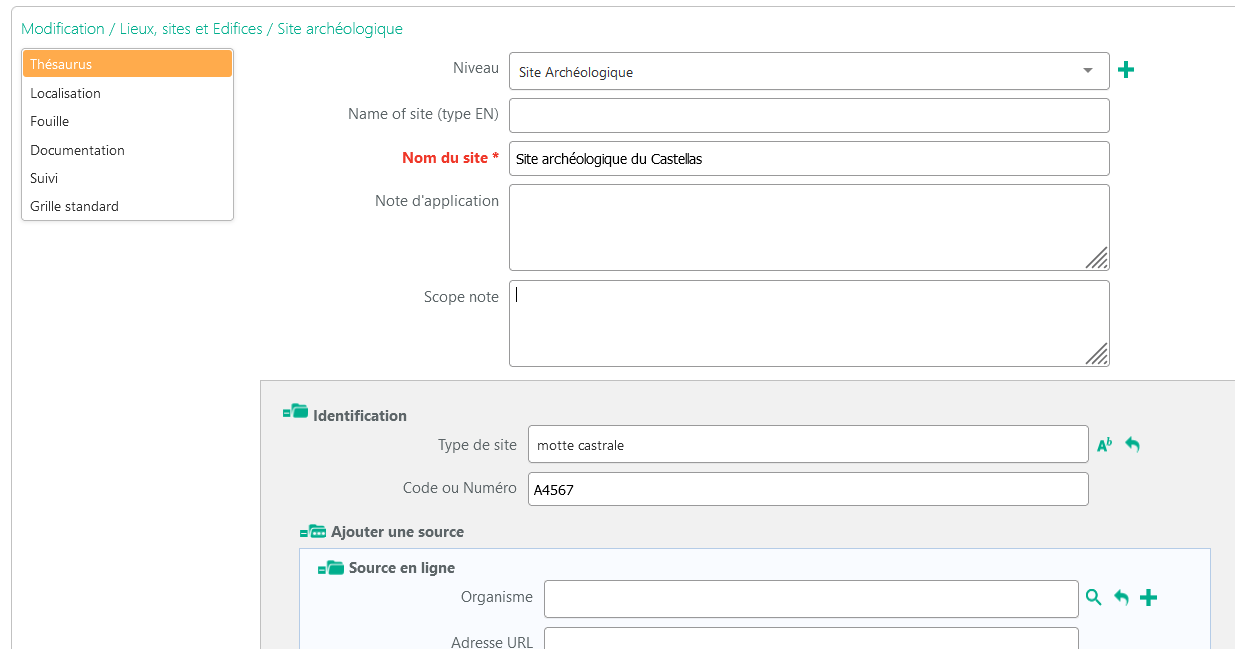
Task: Click the undo arrow beside Type de site
Action: pyautogui.click(x=1132, y=444)
